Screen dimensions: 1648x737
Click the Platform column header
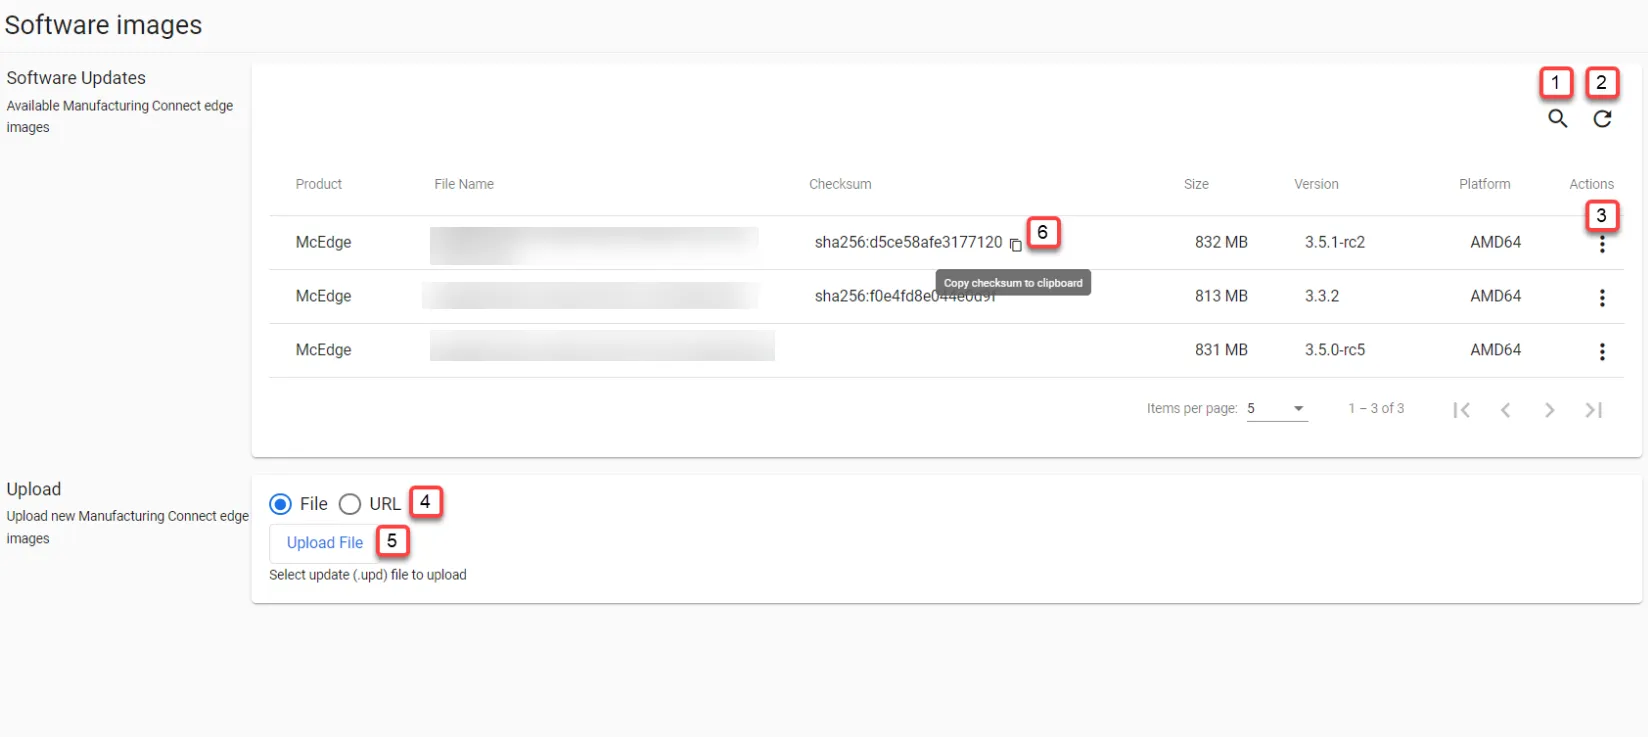point(1484,184)
